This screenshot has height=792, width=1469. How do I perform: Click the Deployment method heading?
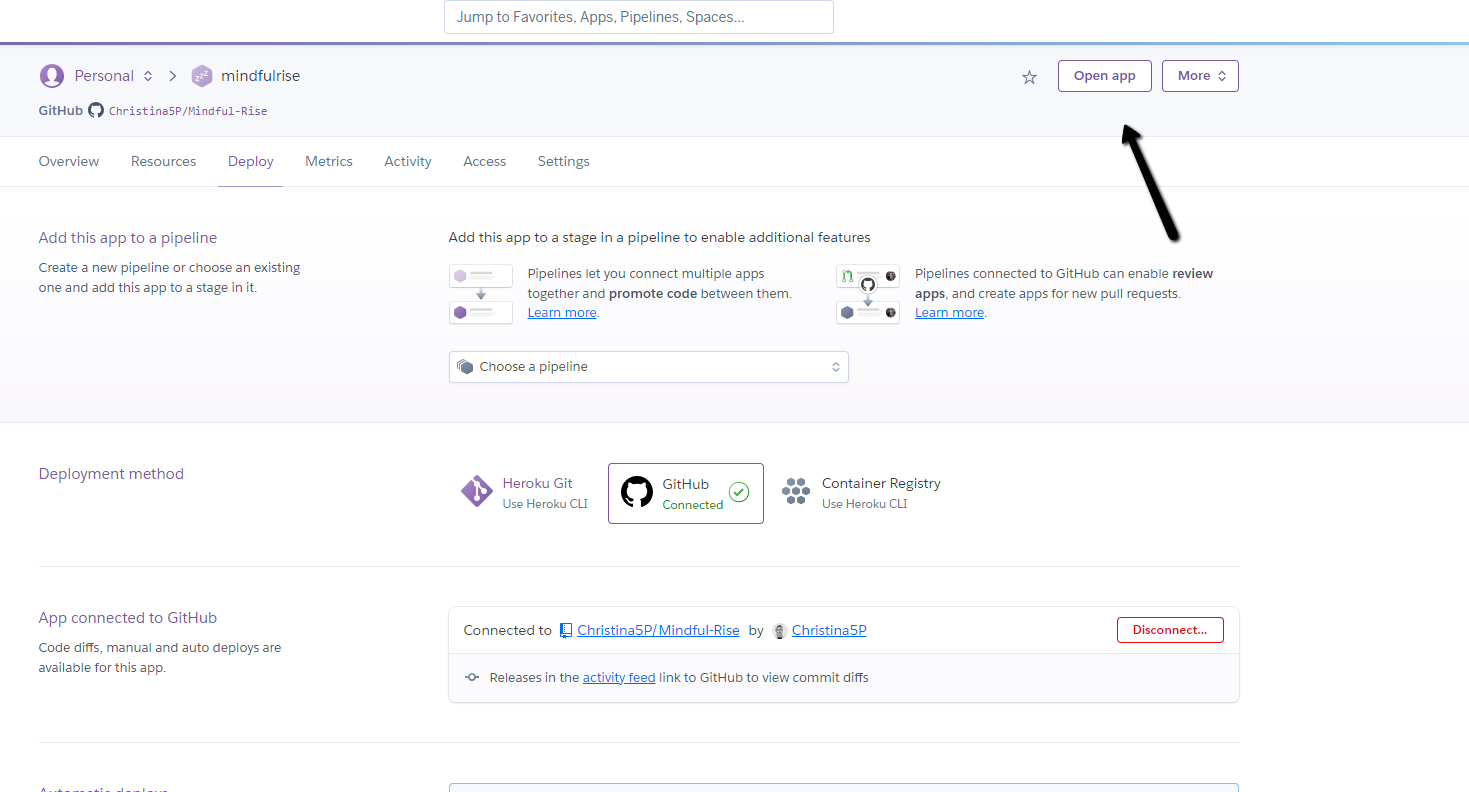pos(111,474)
